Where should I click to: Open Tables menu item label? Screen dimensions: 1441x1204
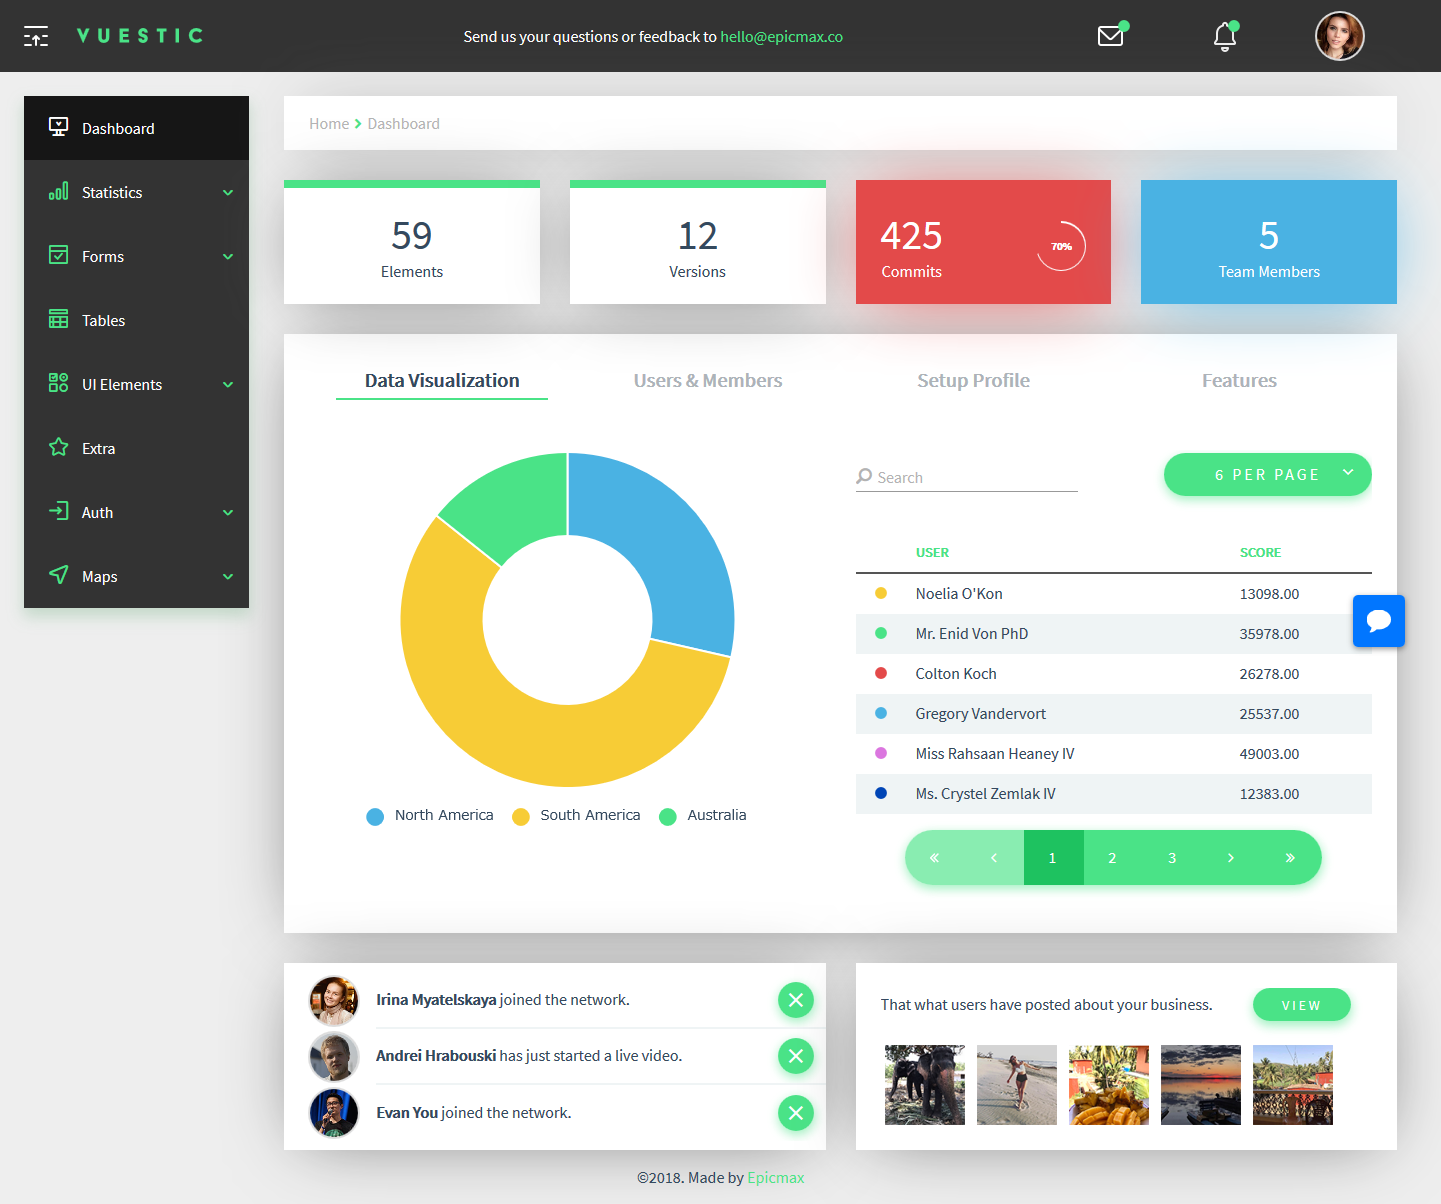tap(104, 320)
